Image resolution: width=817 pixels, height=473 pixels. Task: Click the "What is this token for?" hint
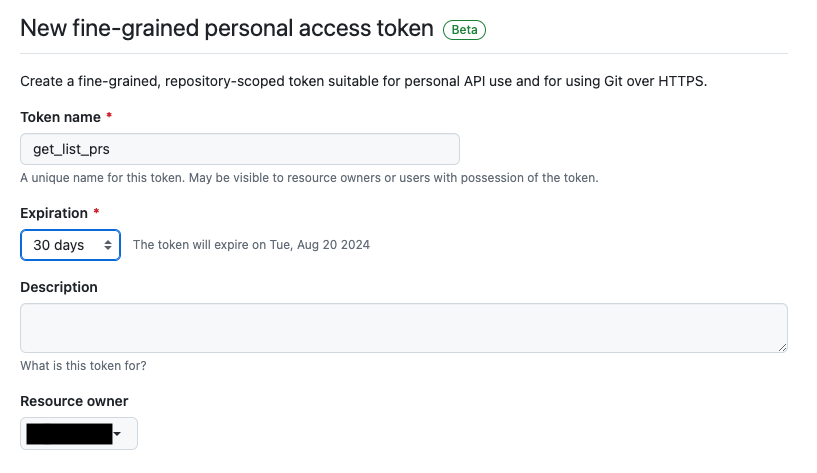pos(83,365)
